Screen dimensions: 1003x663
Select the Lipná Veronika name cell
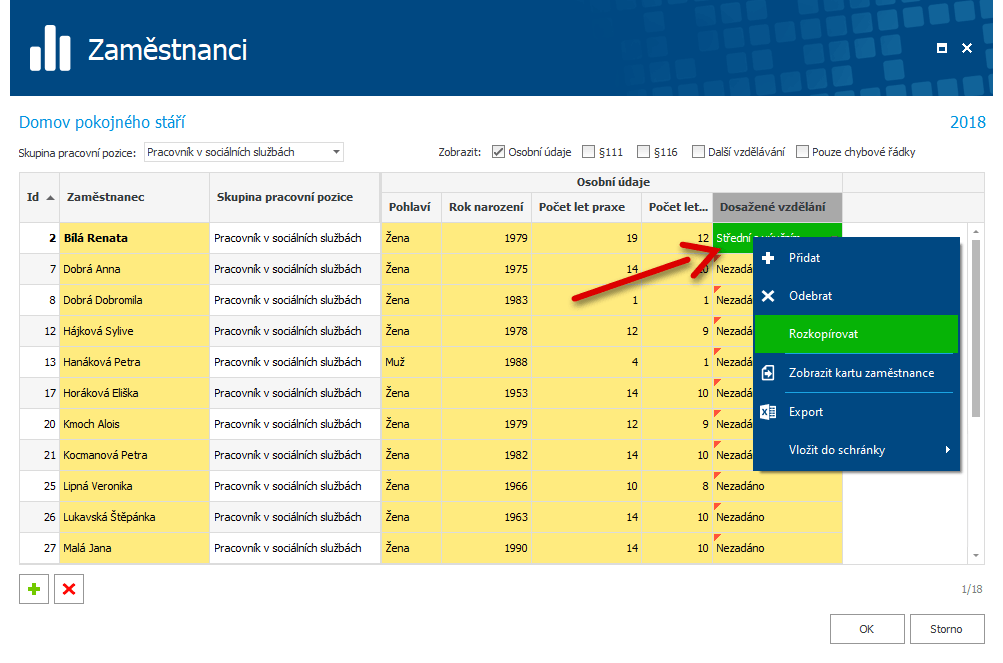[x=134, y=486]
